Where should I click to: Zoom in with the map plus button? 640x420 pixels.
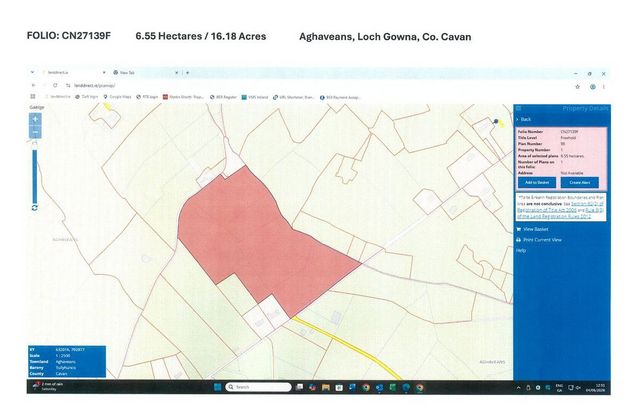pyautogui.click(x=35, y=119)
